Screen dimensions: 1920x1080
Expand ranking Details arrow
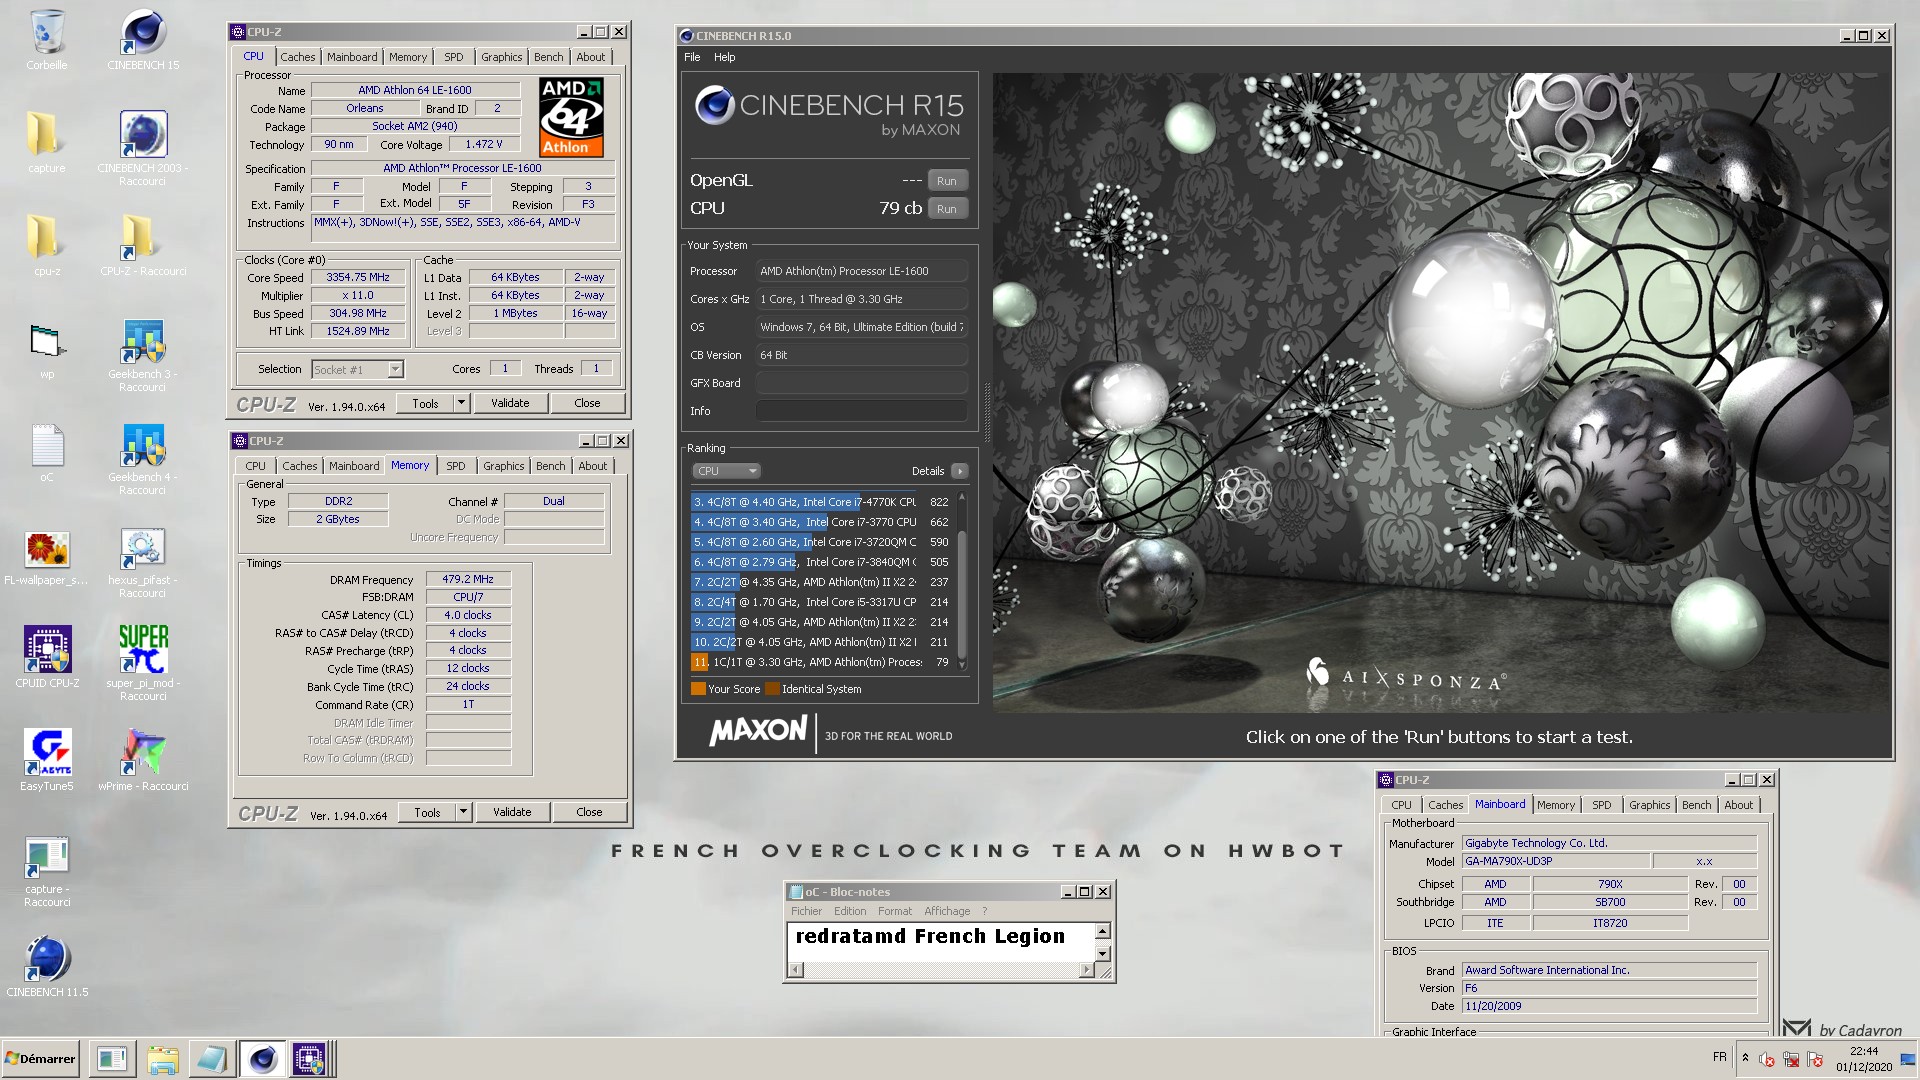[959, 471]
